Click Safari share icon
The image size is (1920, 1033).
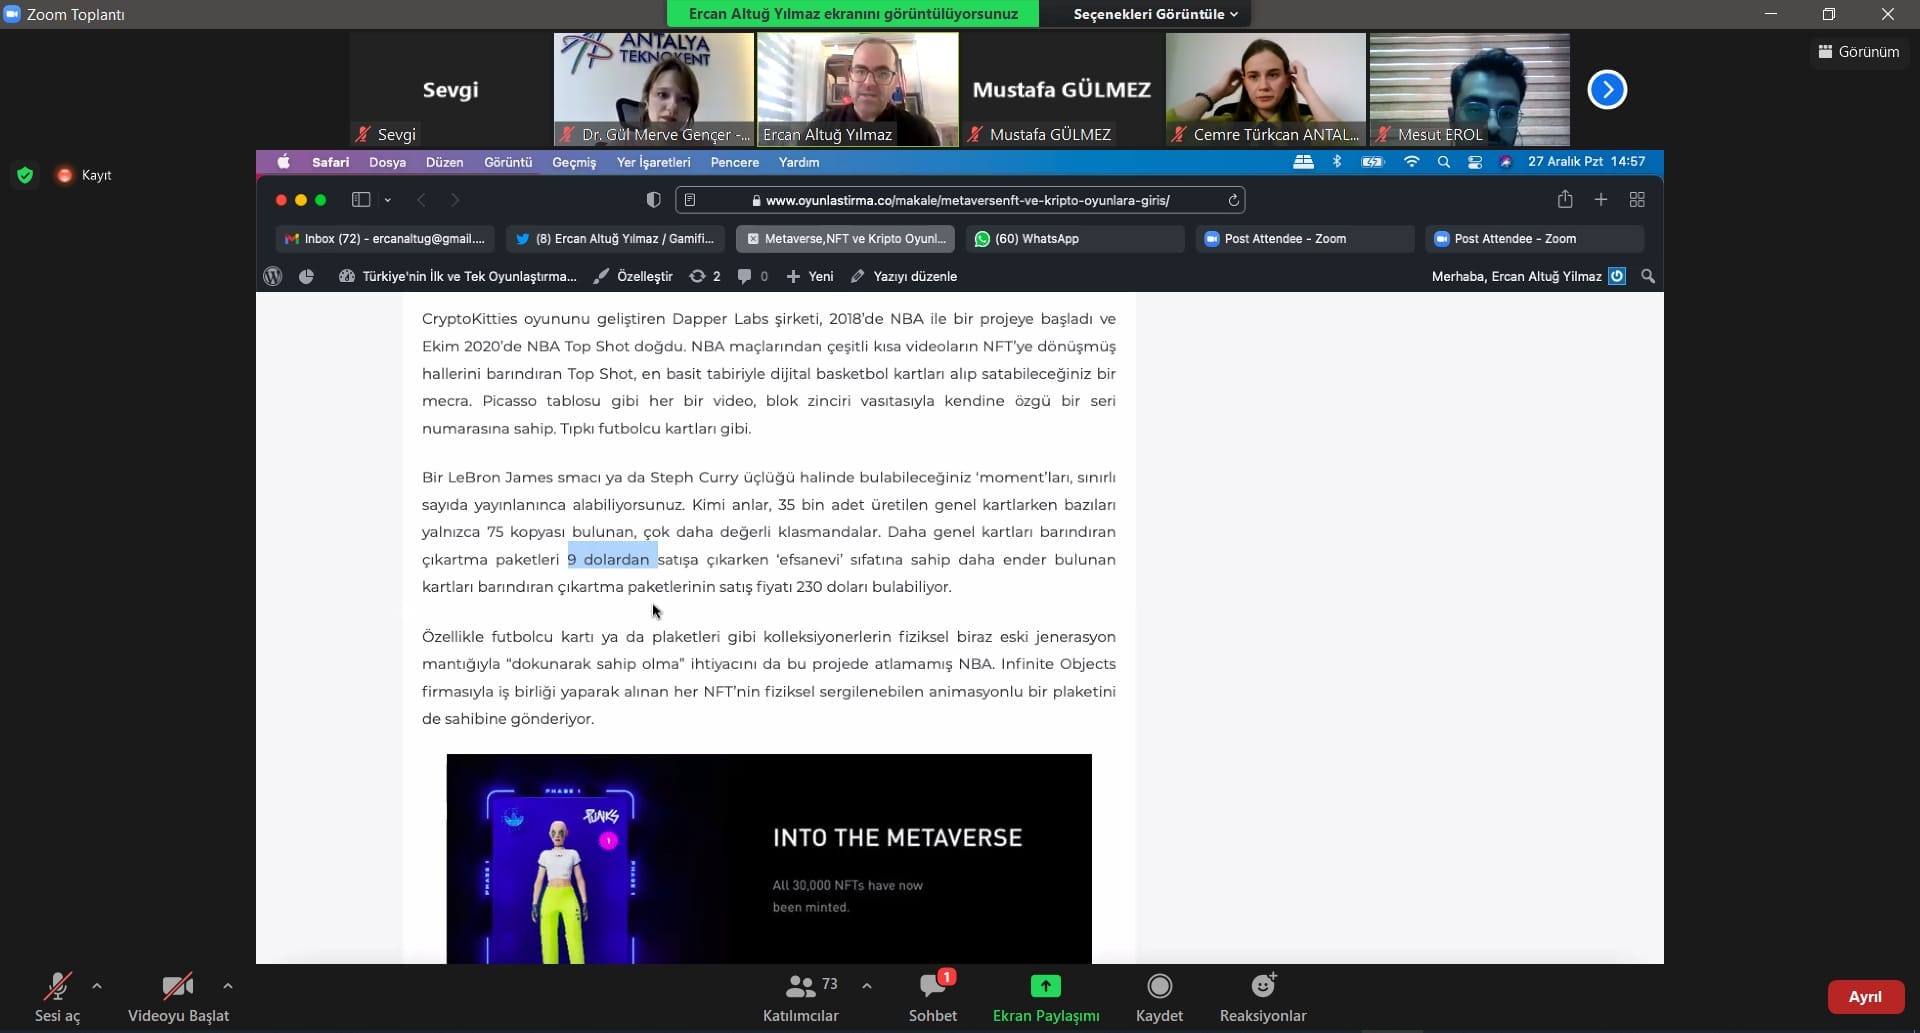pyautogui.click(x=1565, y=200)
